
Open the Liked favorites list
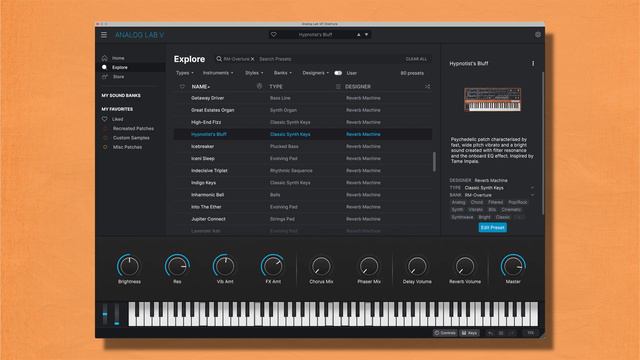tap(118, 119)
